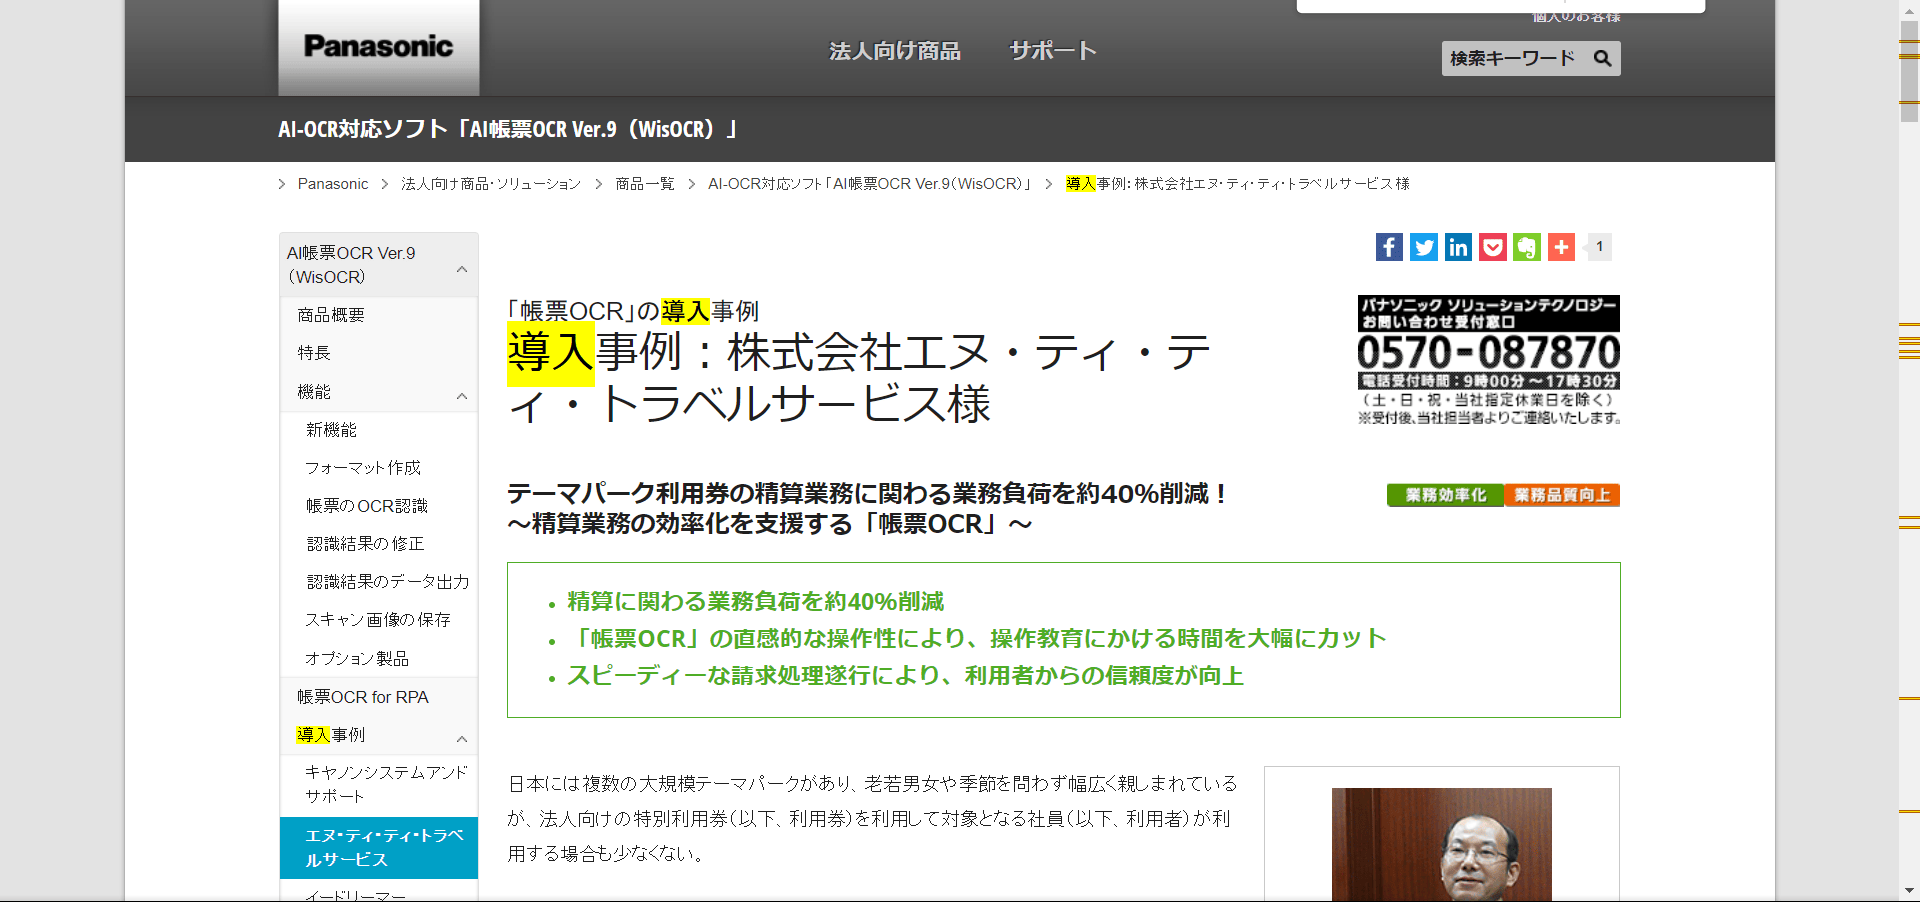This screenshot has width=1920, height=902.
Task: Click the 検索キーワード search field
Action: 1514,58
